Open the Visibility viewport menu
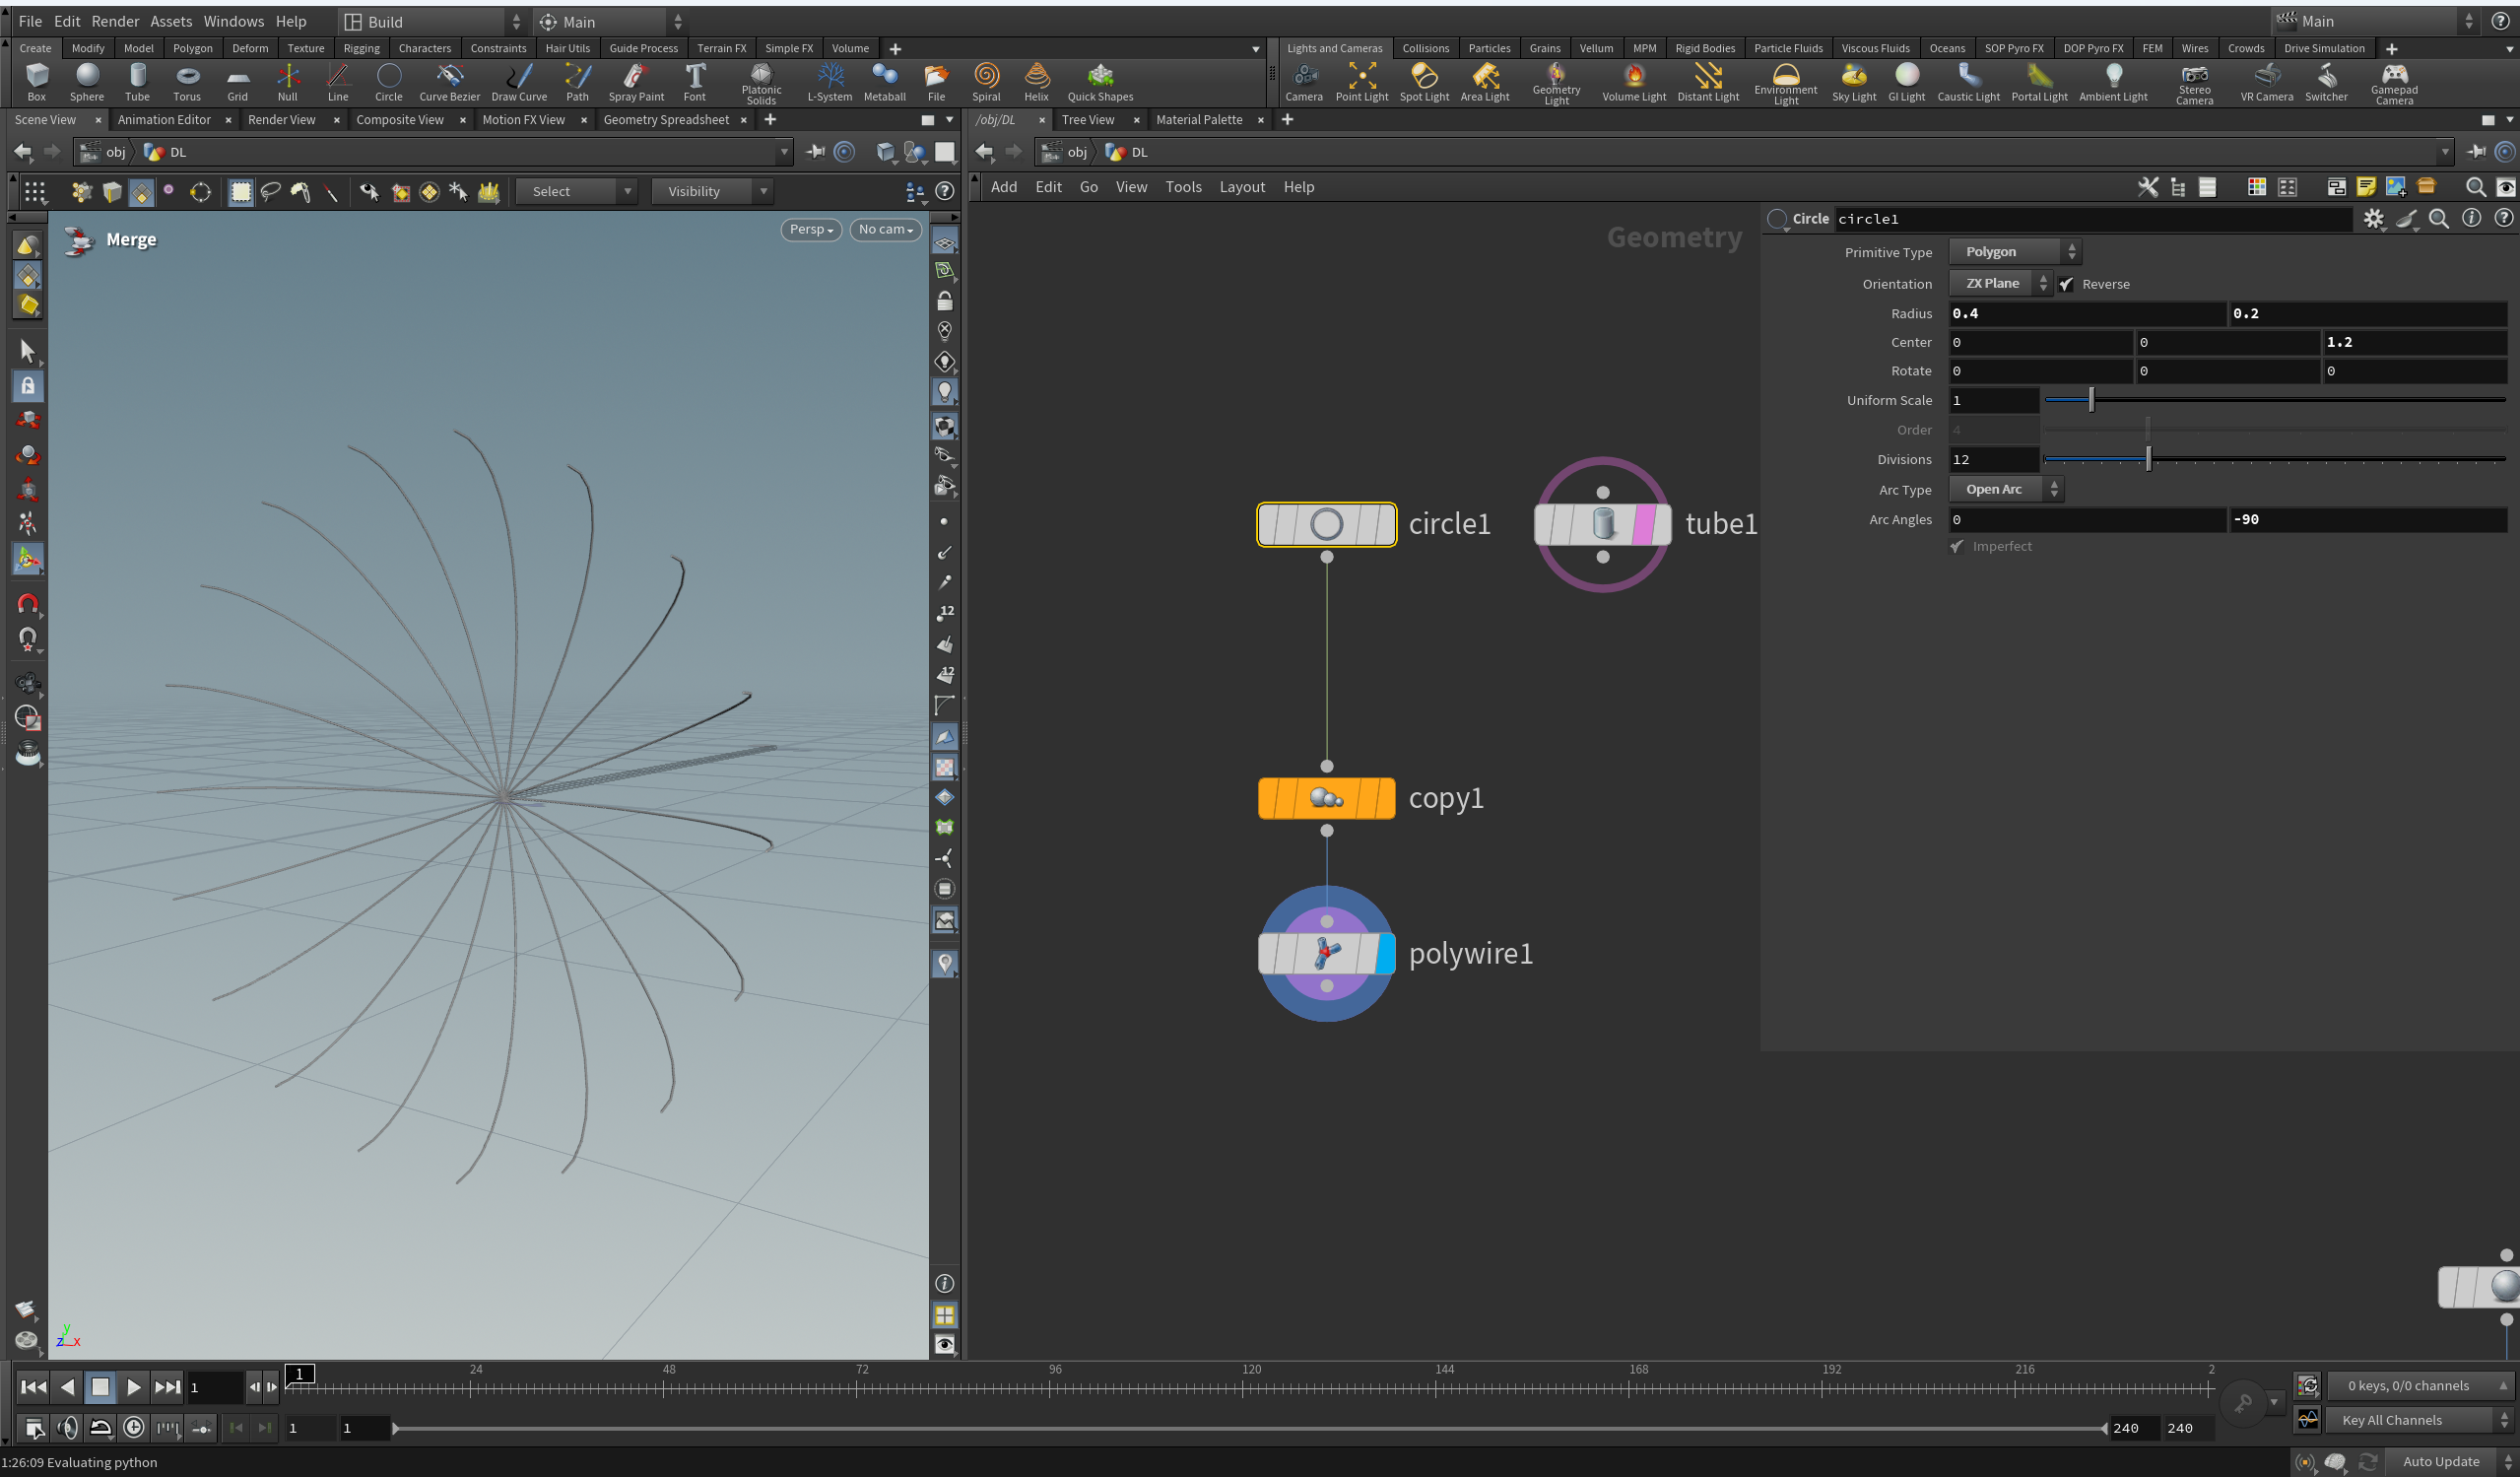 710,191
